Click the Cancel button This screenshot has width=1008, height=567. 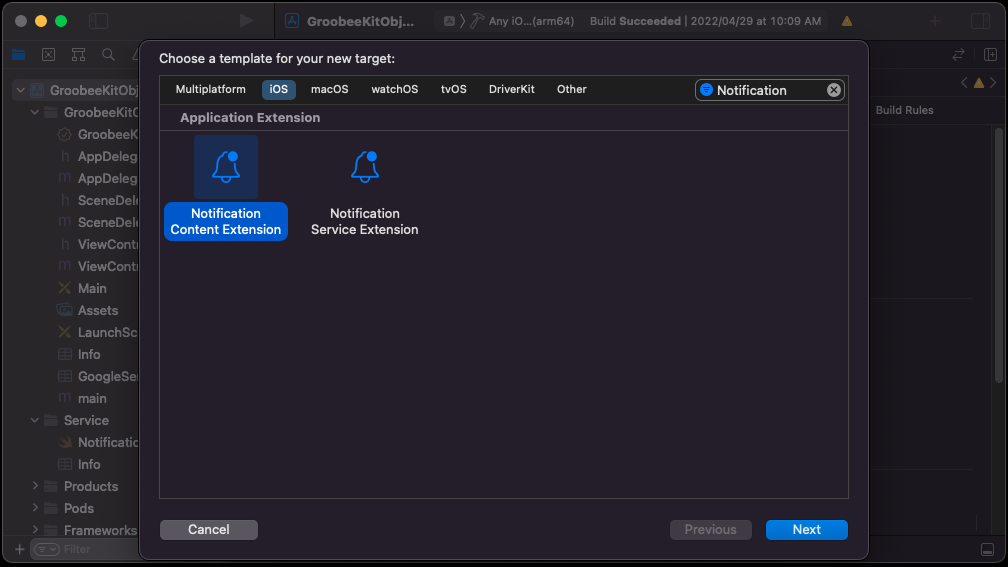point(208,529)
